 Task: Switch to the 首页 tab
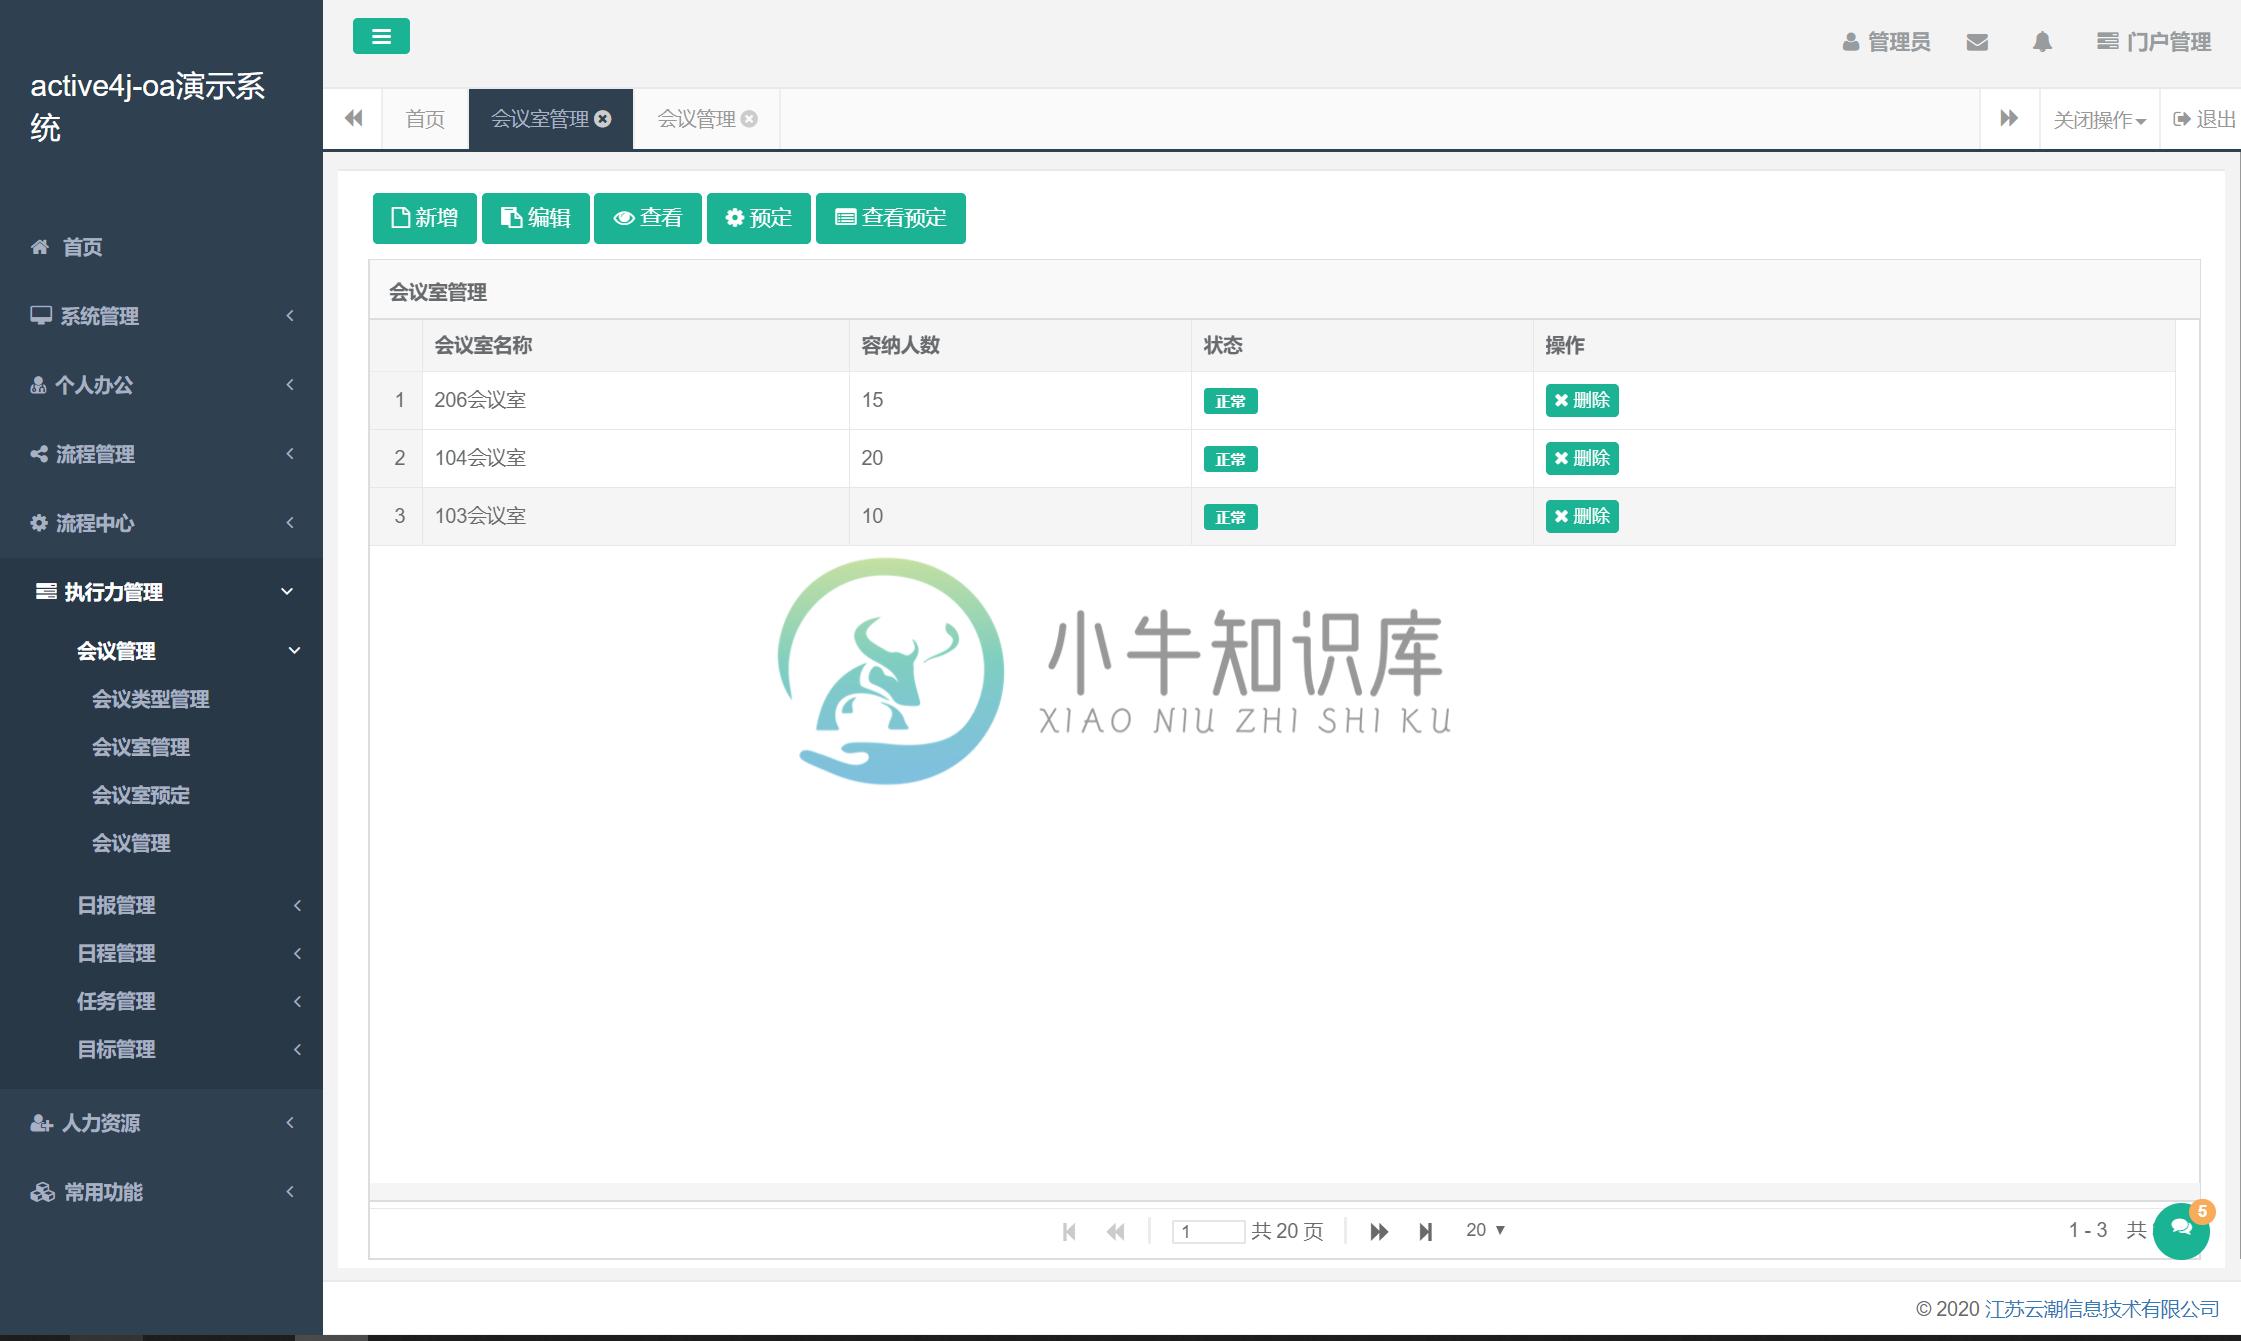425,119
